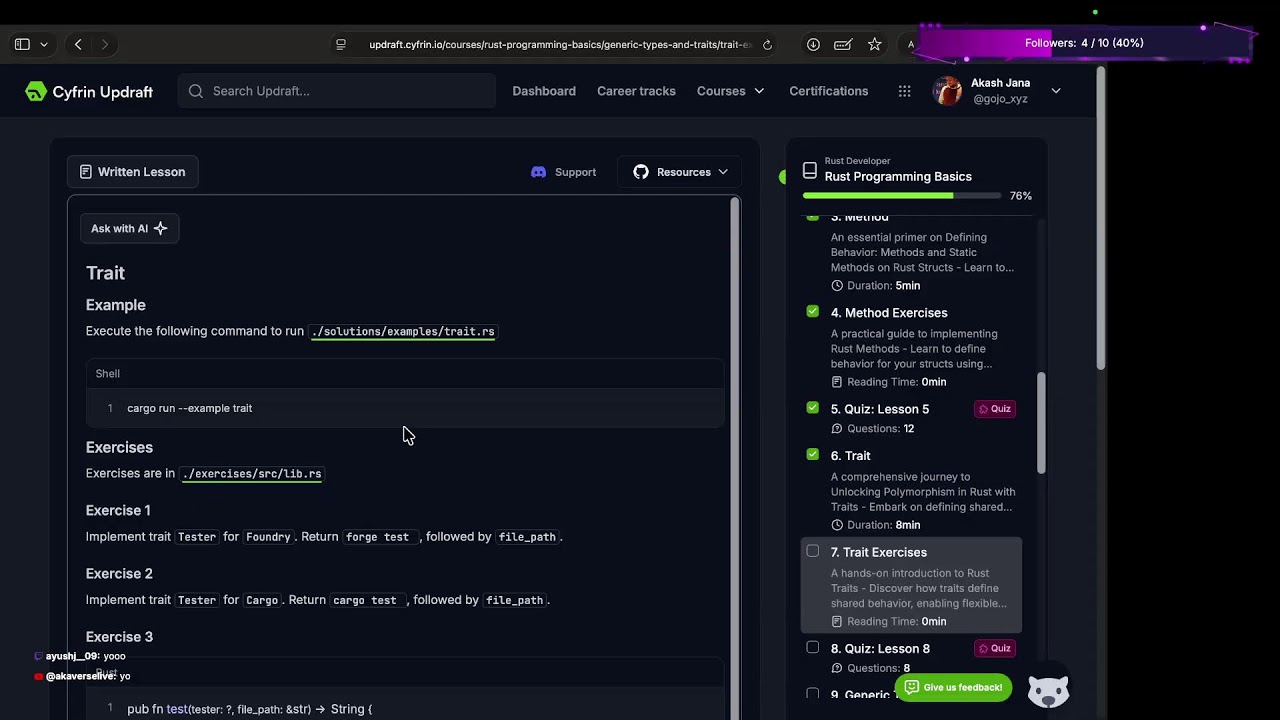The height and width of the screenshot is (720, 1280).
Task: Click the Discord Support icon
Action: (539, 172)
